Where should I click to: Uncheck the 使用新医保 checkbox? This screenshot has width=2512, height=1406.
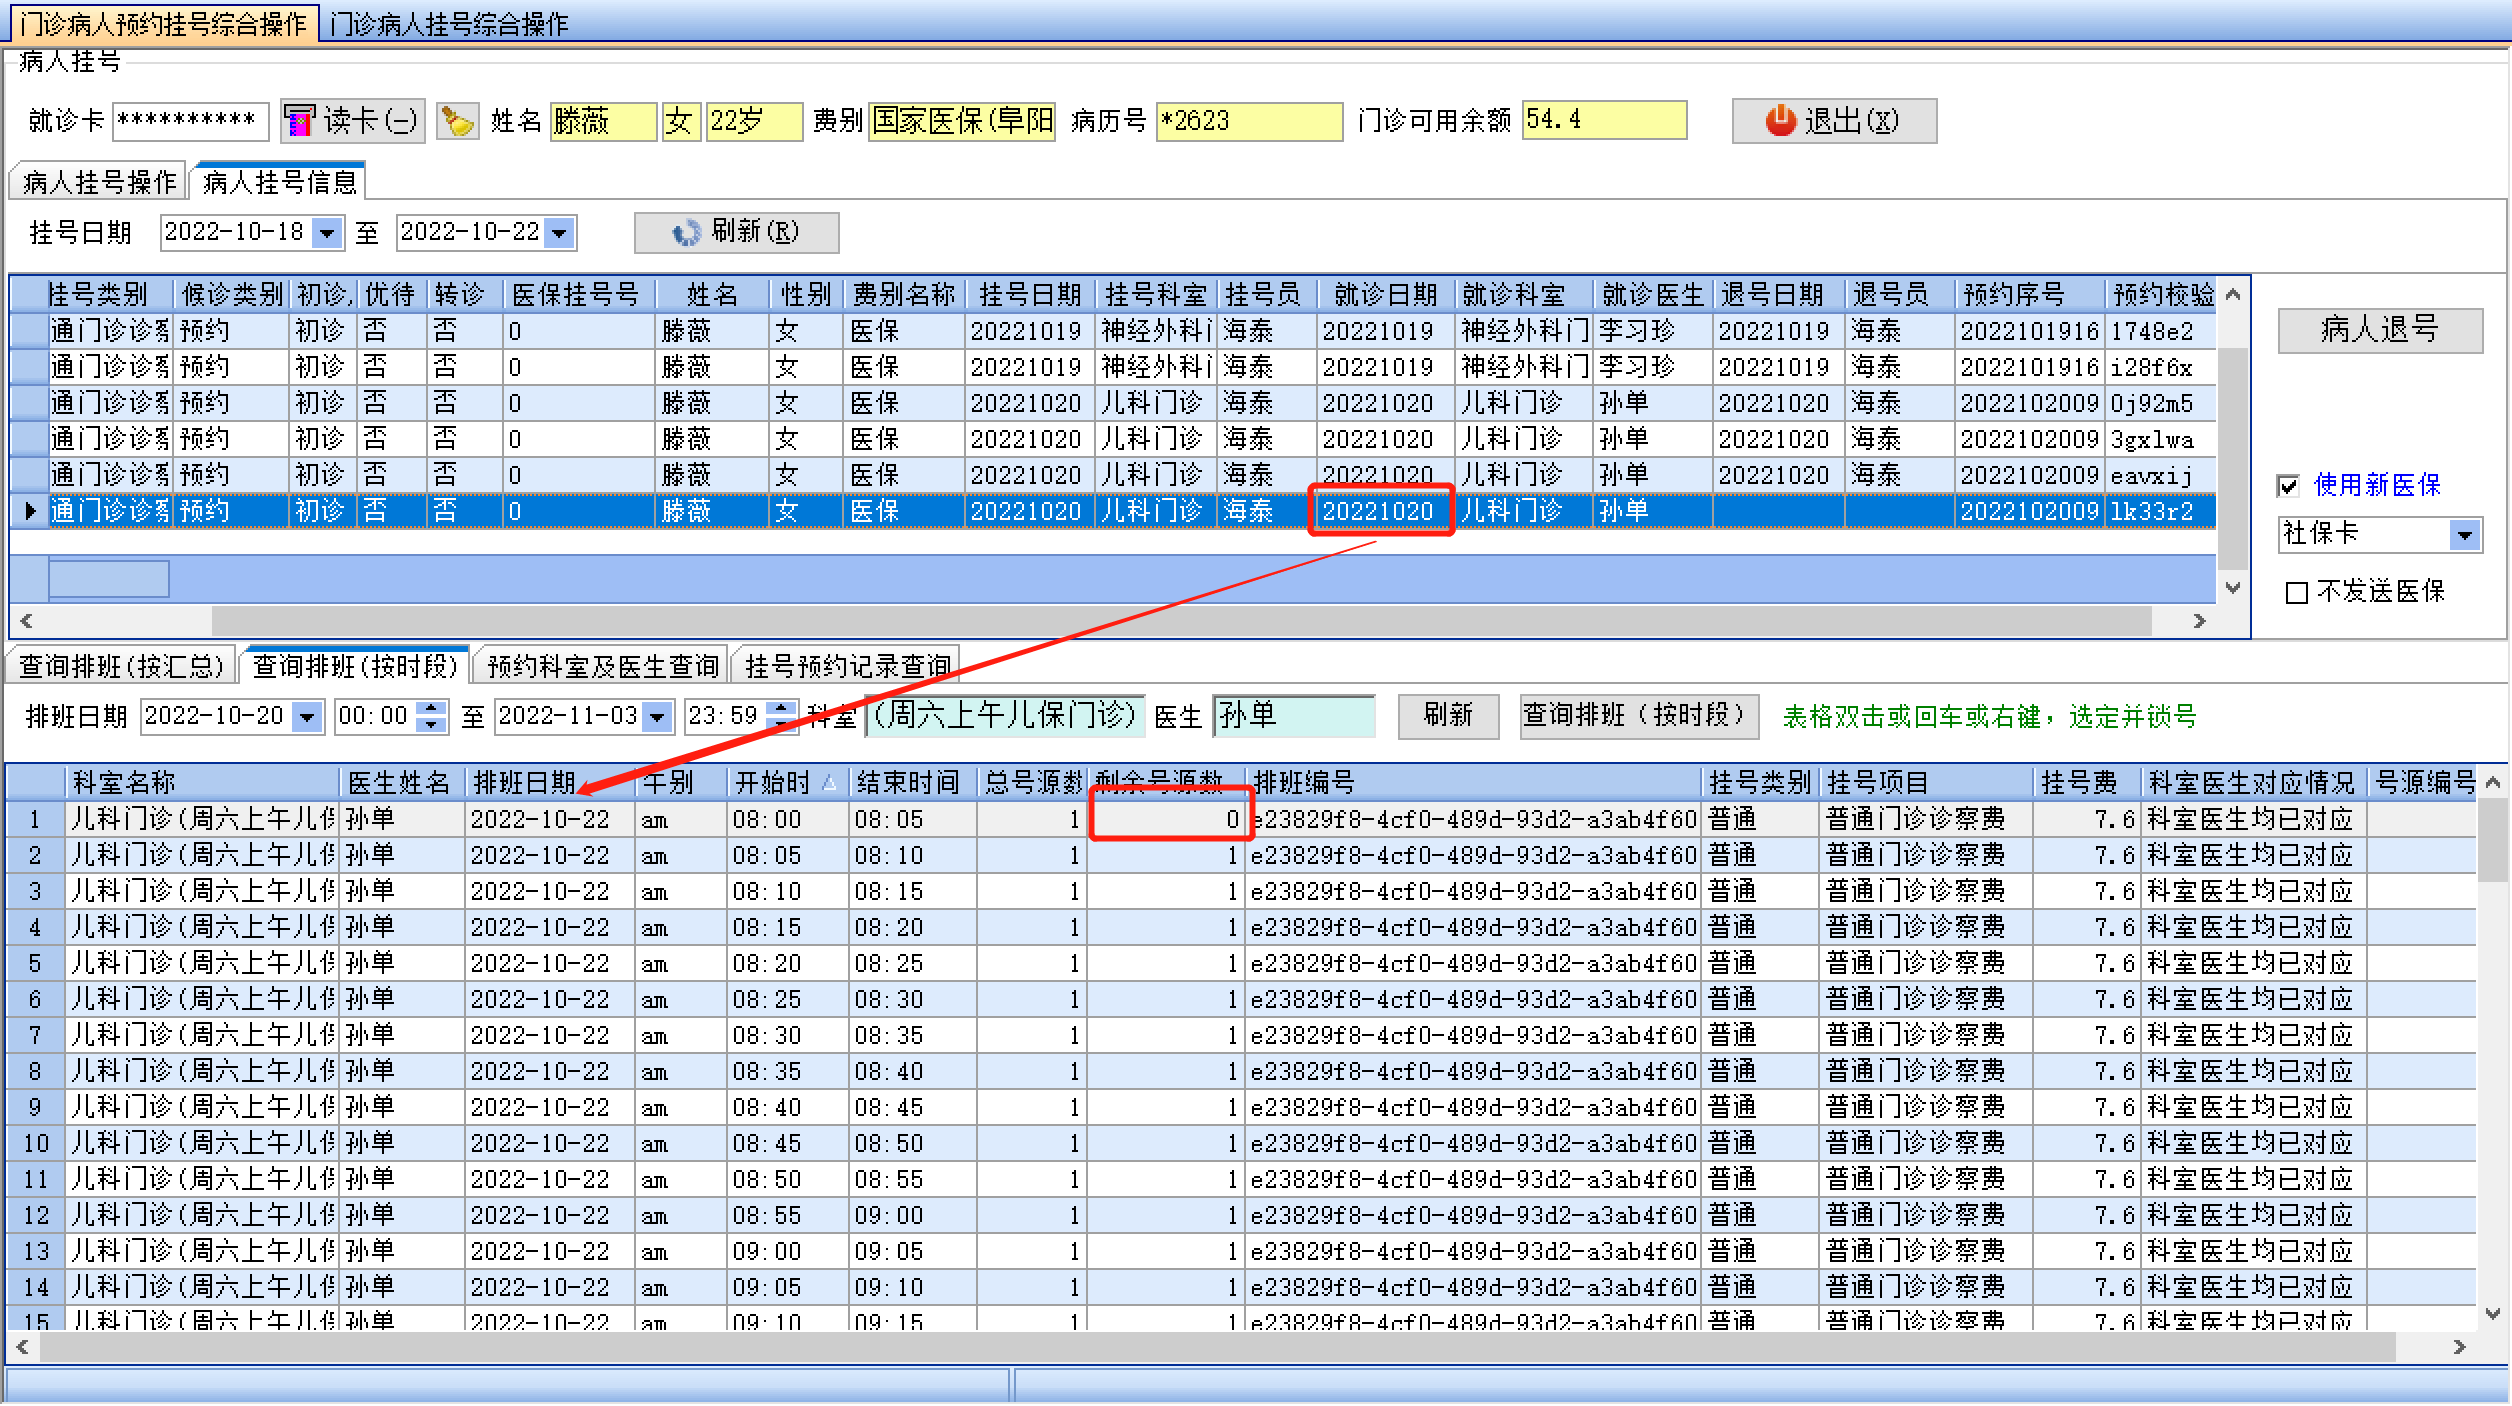pos(2287,486)
